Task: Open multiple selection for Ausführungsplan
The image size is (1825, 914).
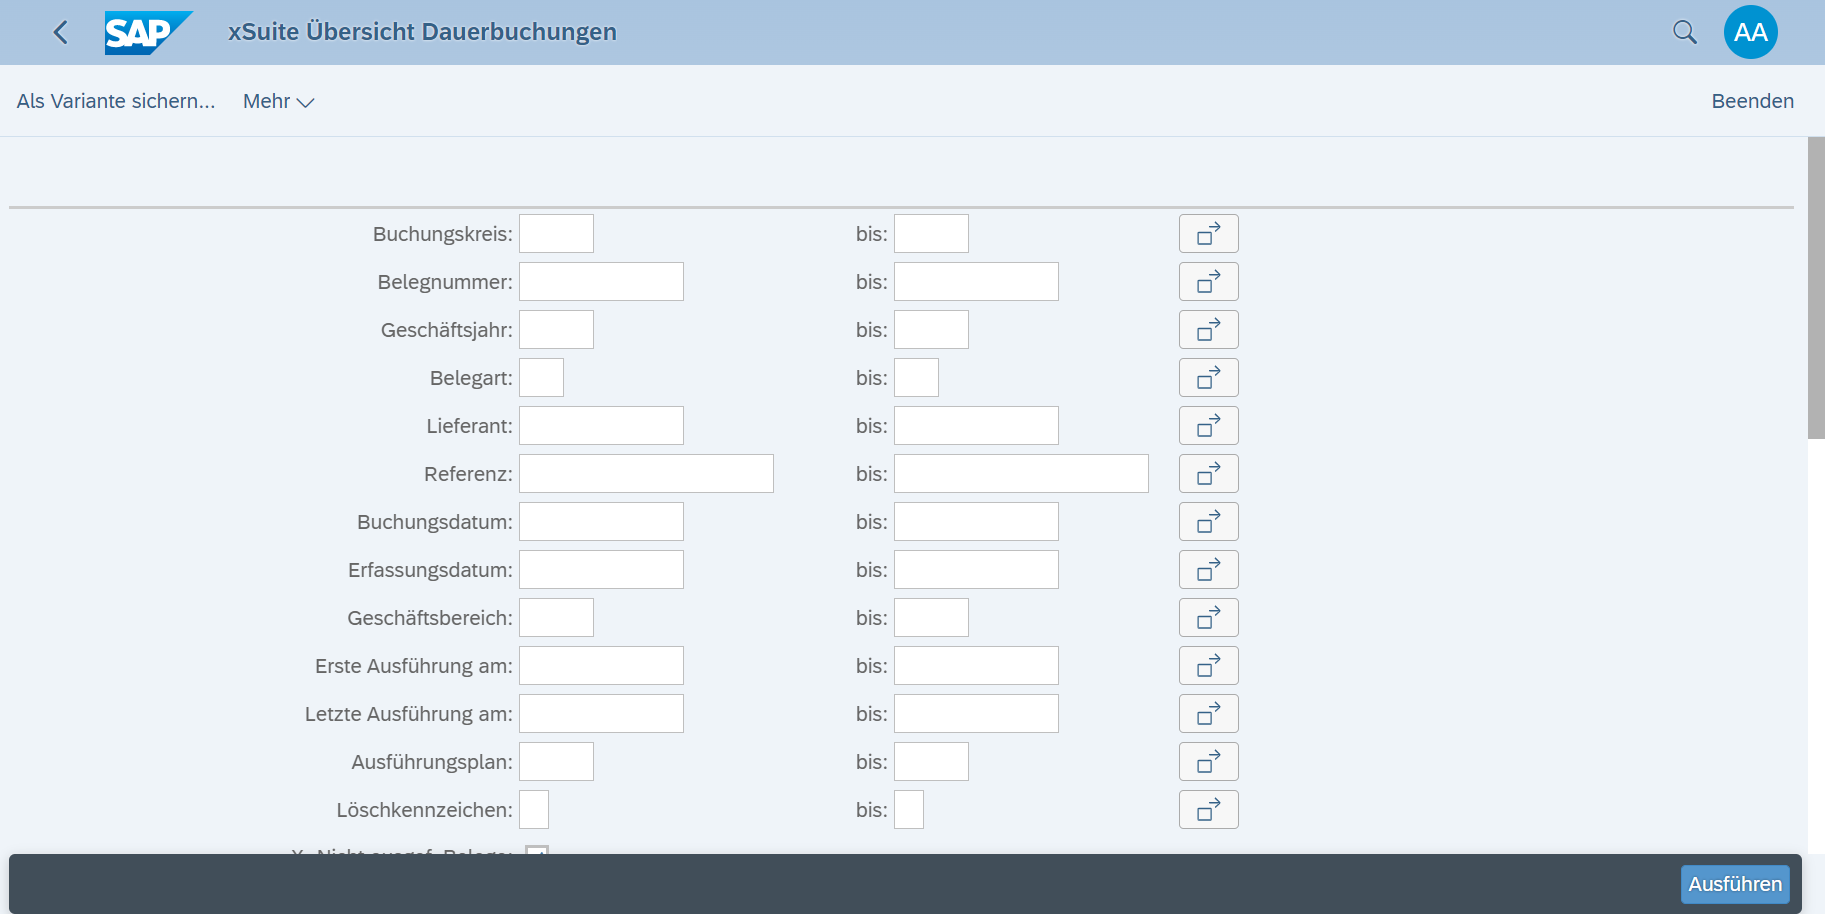Action: [1208, 762]
